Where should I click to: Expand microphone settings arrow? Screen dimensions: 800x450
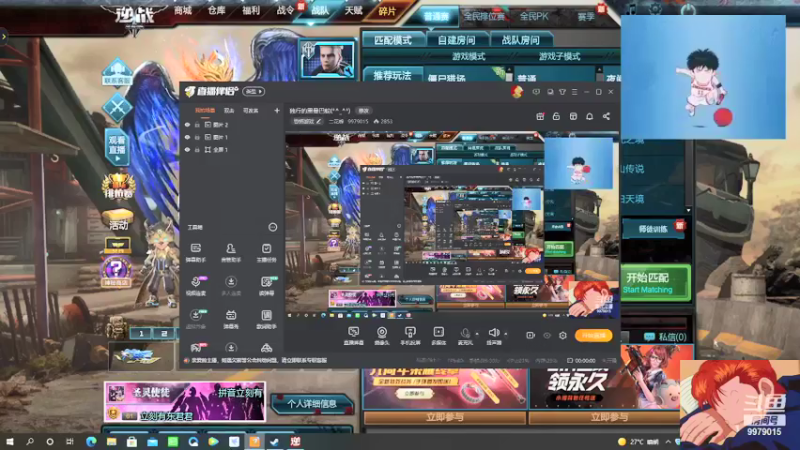[x=477, y=334]
